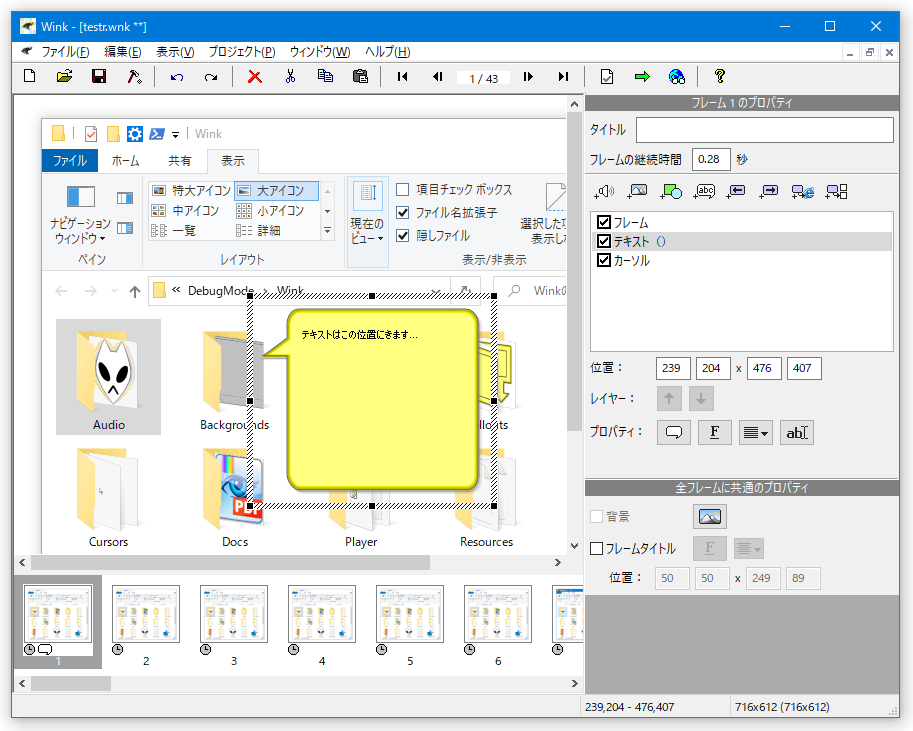
Task: Click the hammer project settings icon
Action: coord(135,76)
